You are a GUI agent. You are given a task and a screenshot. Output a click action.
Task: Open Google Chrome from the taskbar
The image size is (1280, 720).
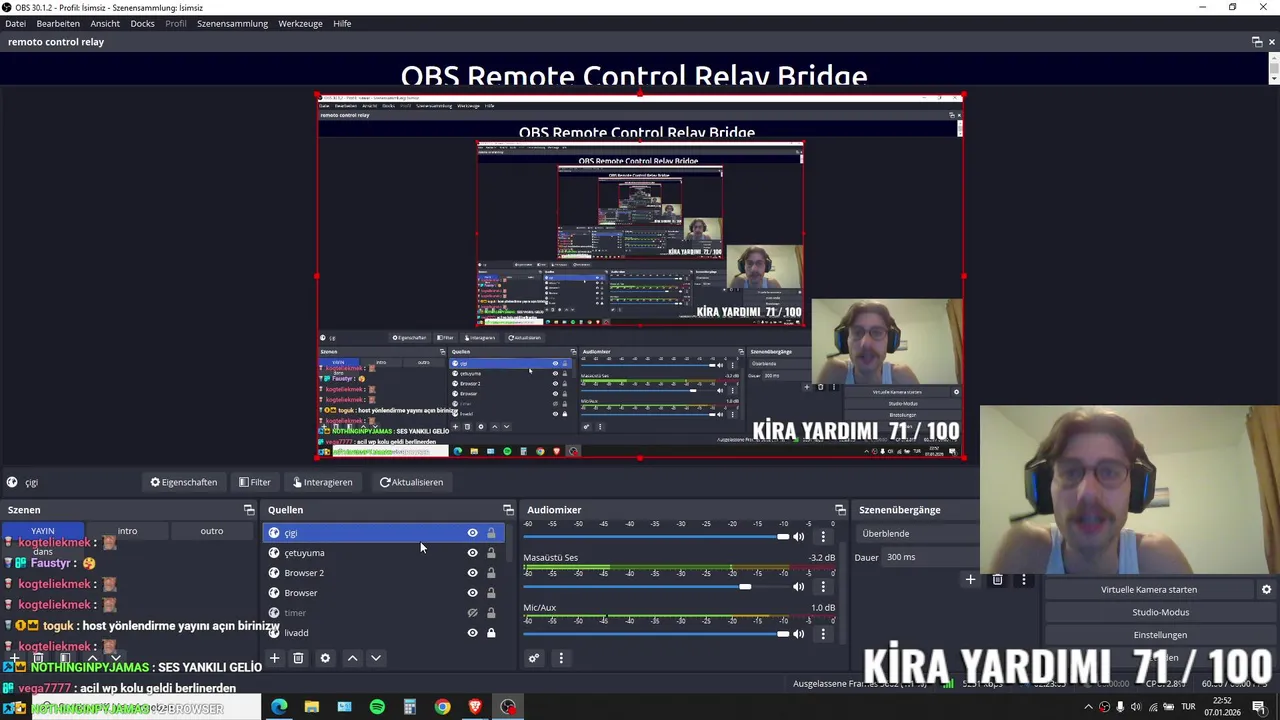point(442,707)
